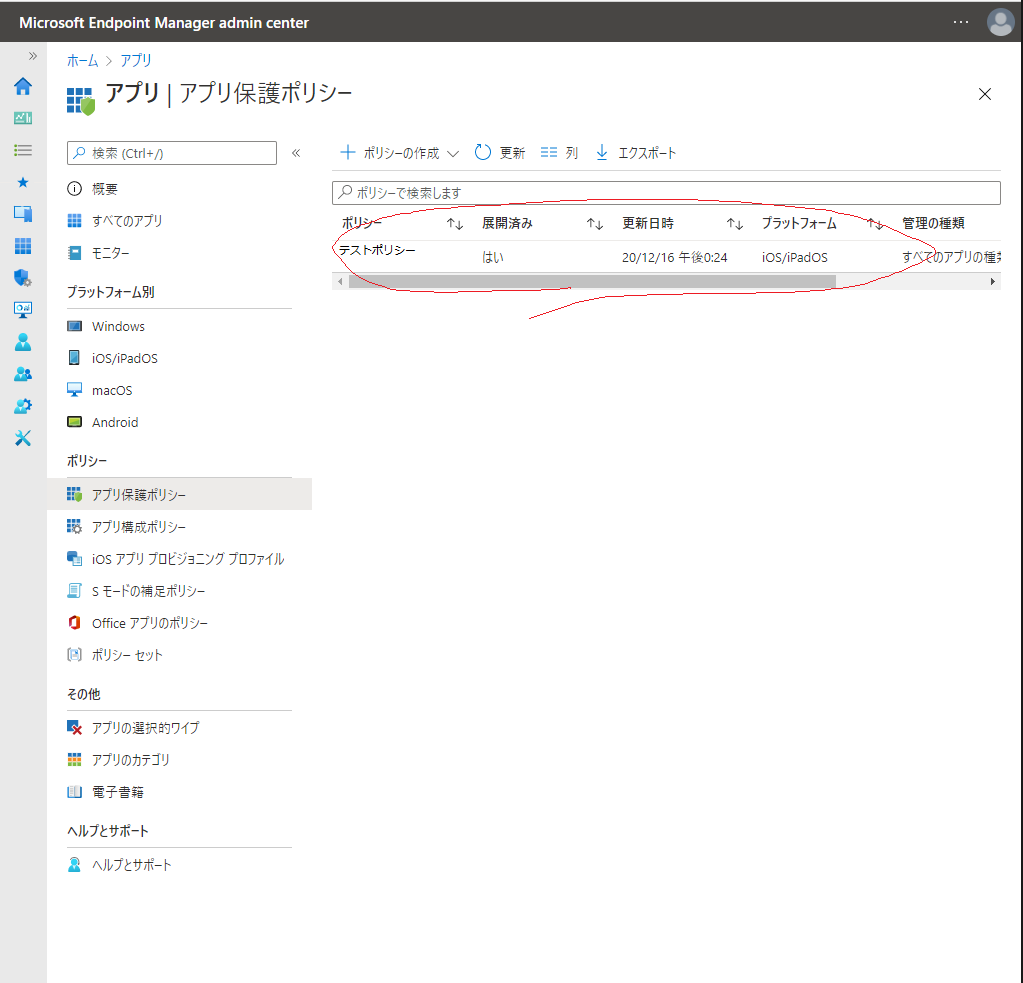
Task: Open Tenant administration gear-person icon
Action: (x=23, y=406)
